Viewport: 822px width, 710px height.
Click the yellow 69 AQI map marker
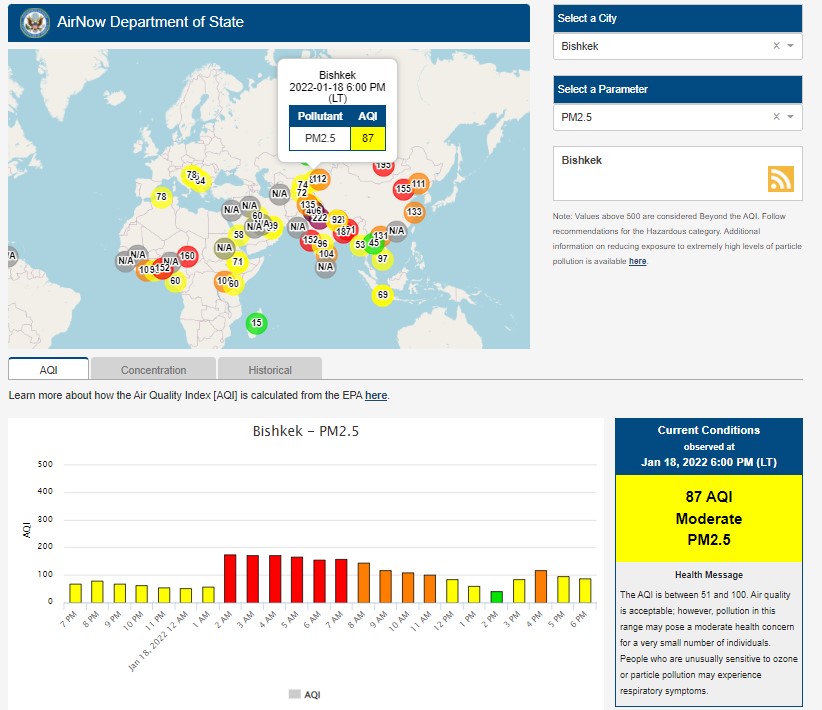coord(382,295)
